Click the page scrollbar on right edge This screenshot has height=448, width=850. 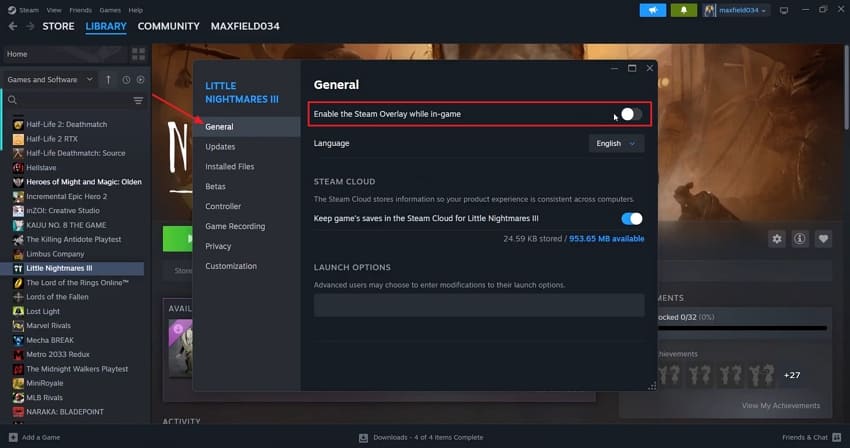tap(846, 87)
